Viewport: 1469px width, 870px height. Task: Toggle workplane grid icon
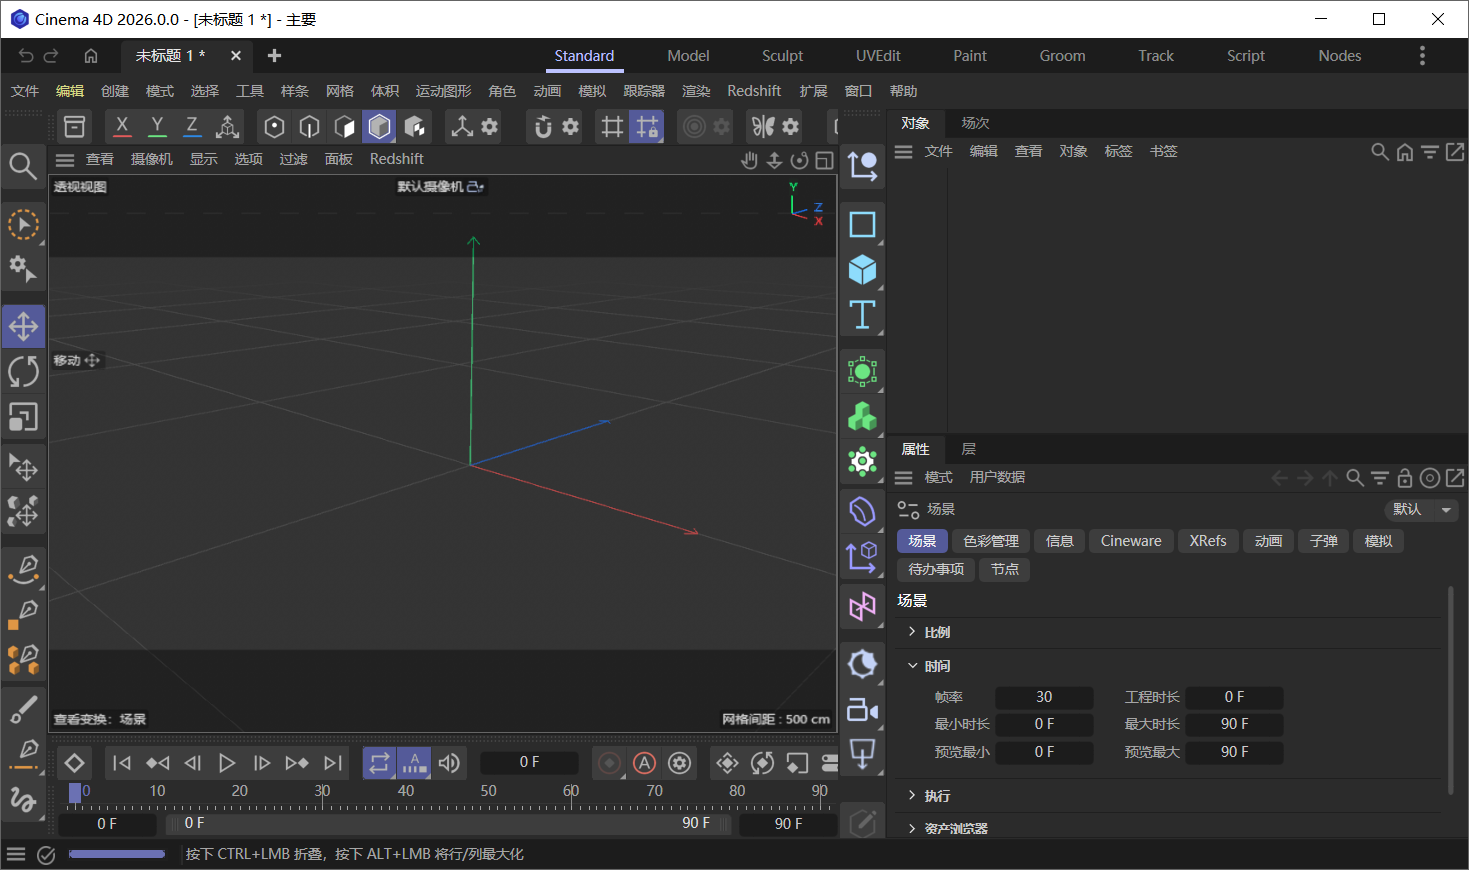[612, 126]
